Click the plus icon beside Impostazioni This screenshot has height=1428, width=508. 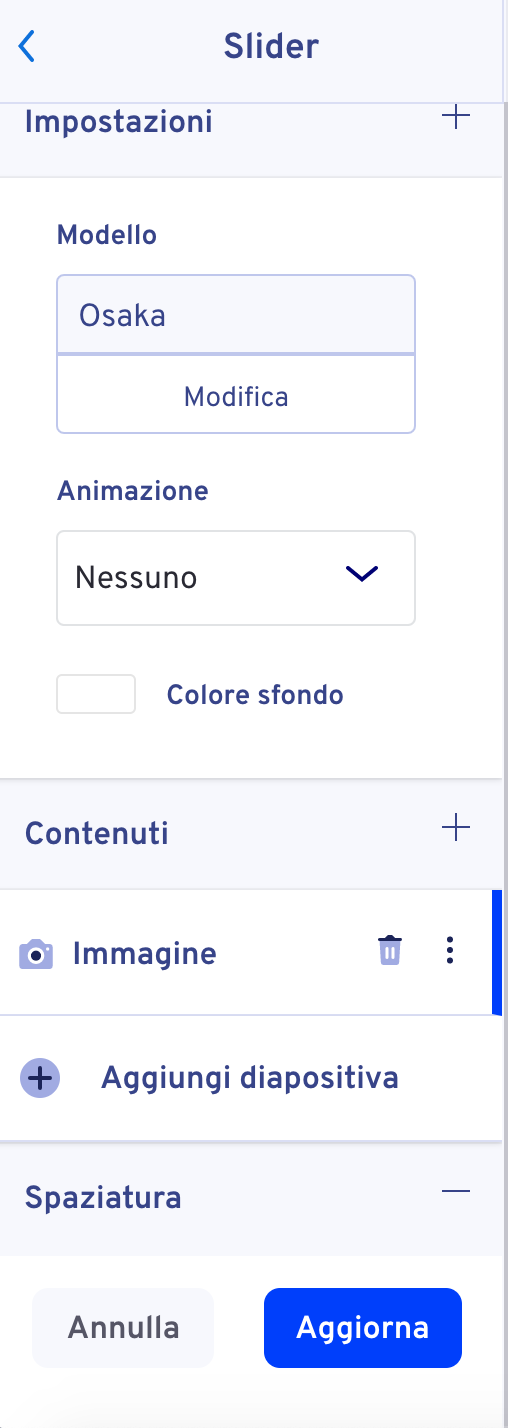(456, 117)
